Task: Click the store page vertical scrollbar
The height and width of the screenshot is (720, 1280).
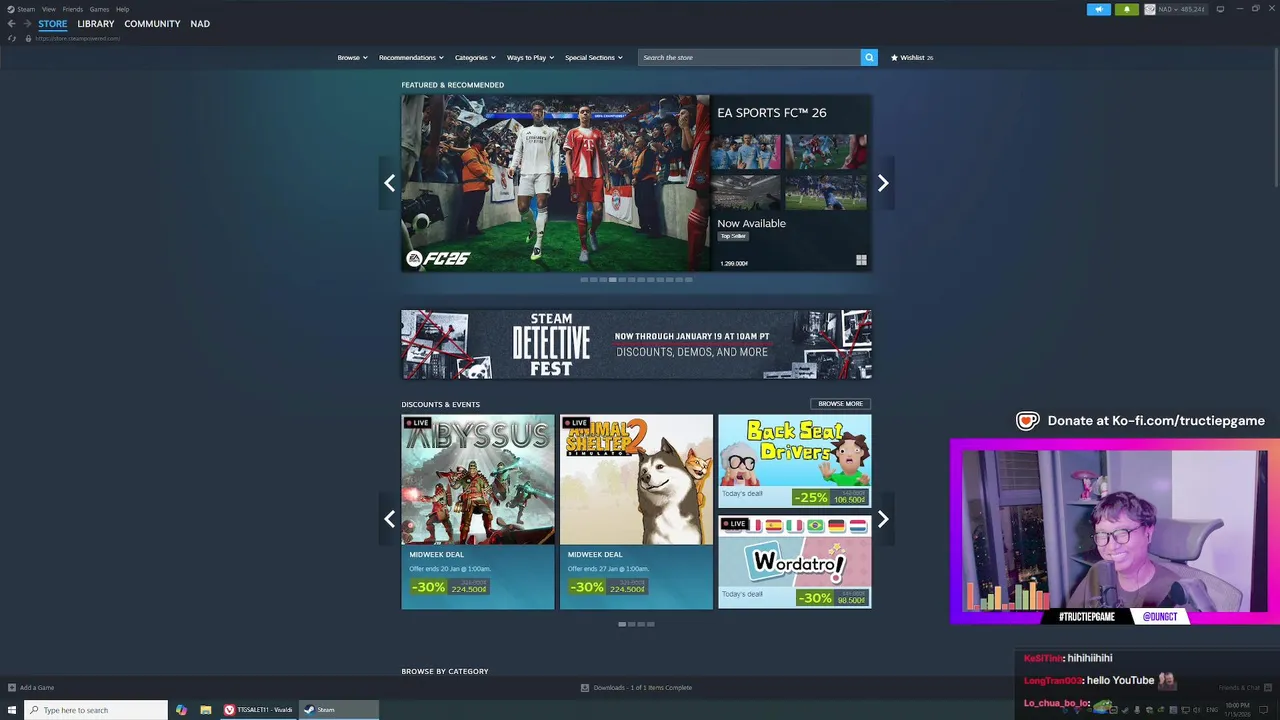Action: (x=1276, y=116)
